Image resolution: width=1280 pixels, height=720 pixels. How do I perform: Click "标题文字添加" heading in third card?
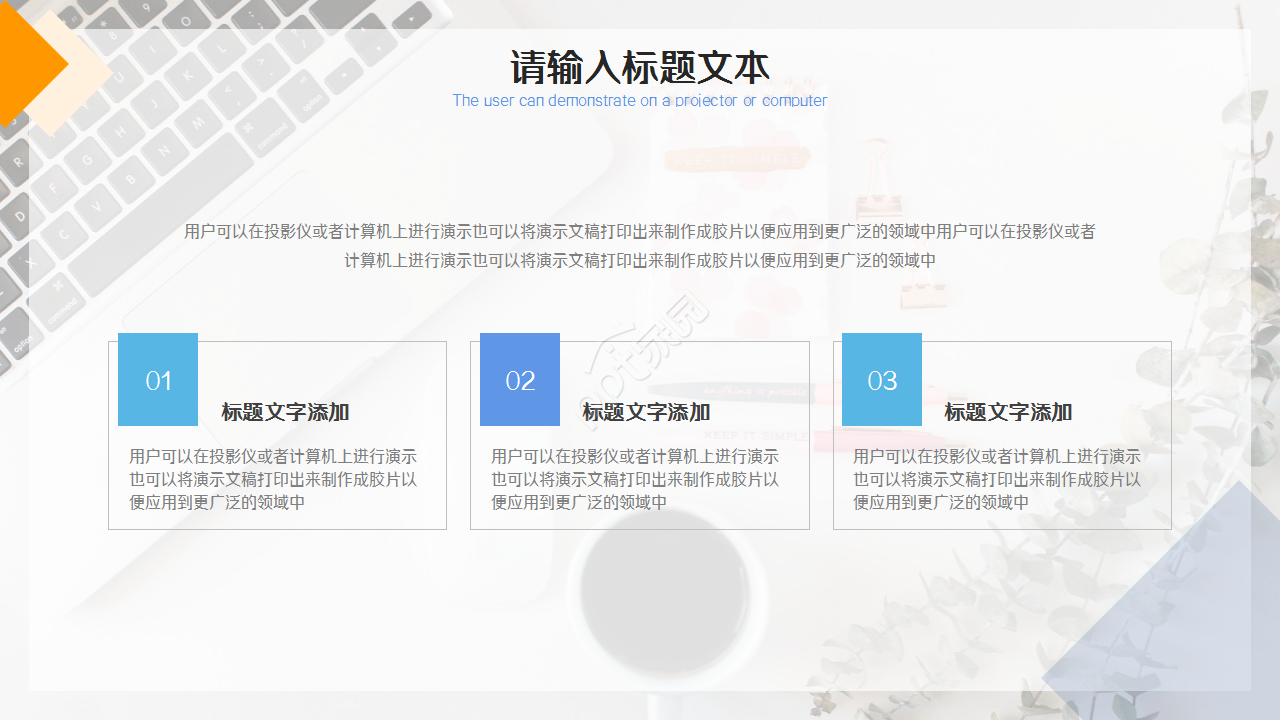[x=1010, y=412]
